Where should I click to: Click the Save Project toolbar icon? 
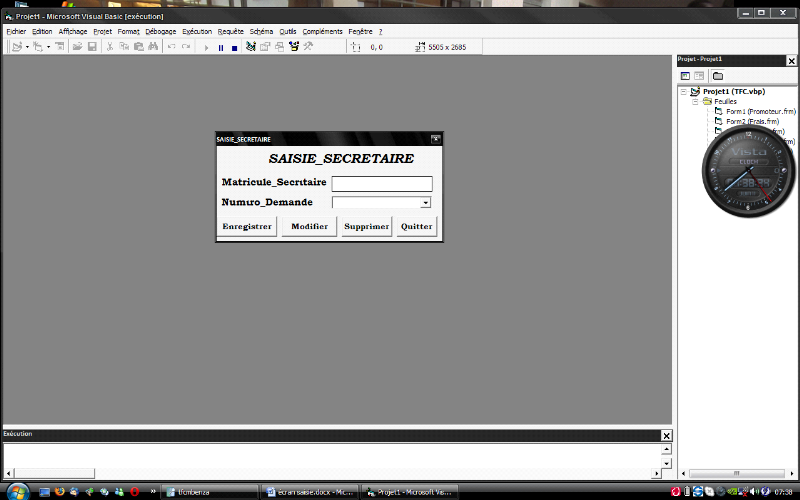(x=92, y=47)
